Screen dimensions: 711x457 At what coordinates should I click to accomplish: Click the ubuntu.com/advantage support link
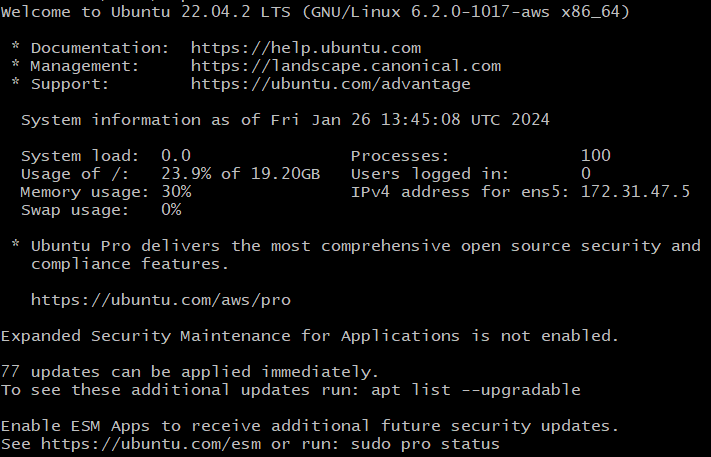[x=330, y=84]
